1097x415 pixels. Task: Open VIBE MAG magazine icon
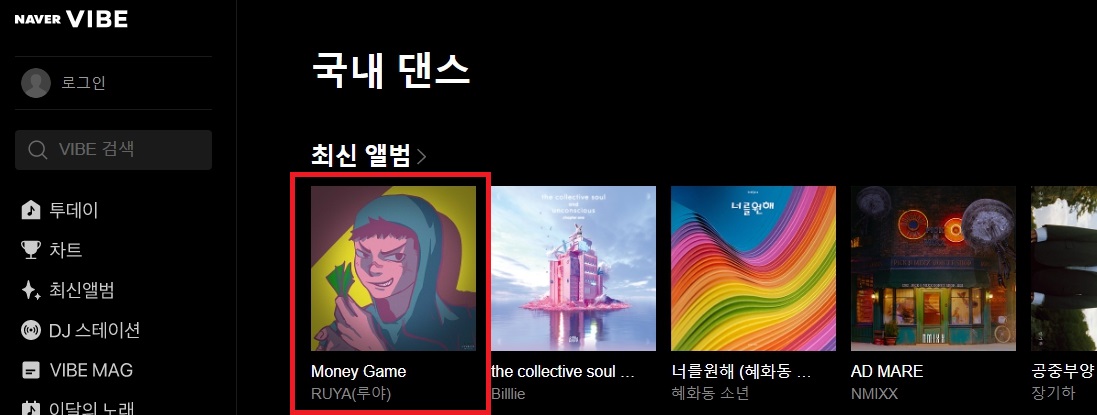[x=31, y=370]
